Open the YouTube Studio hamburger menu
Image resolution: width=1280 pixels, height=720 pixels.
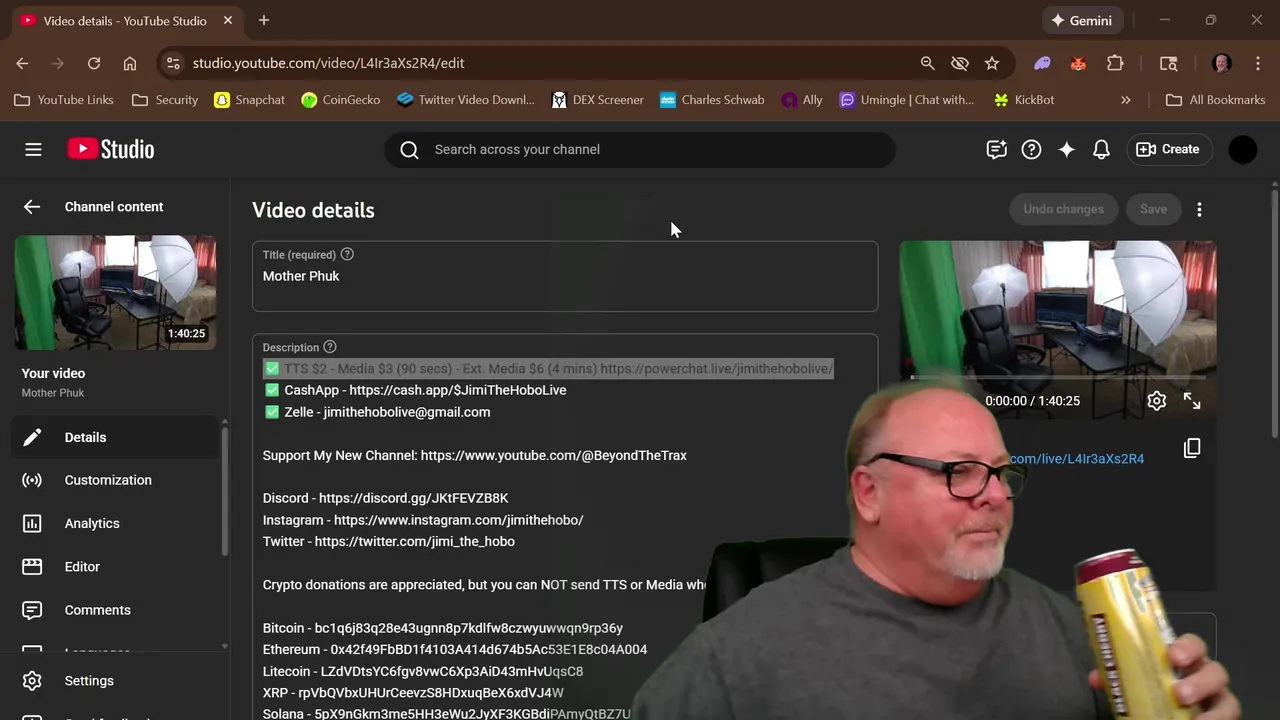click(33, 149)
